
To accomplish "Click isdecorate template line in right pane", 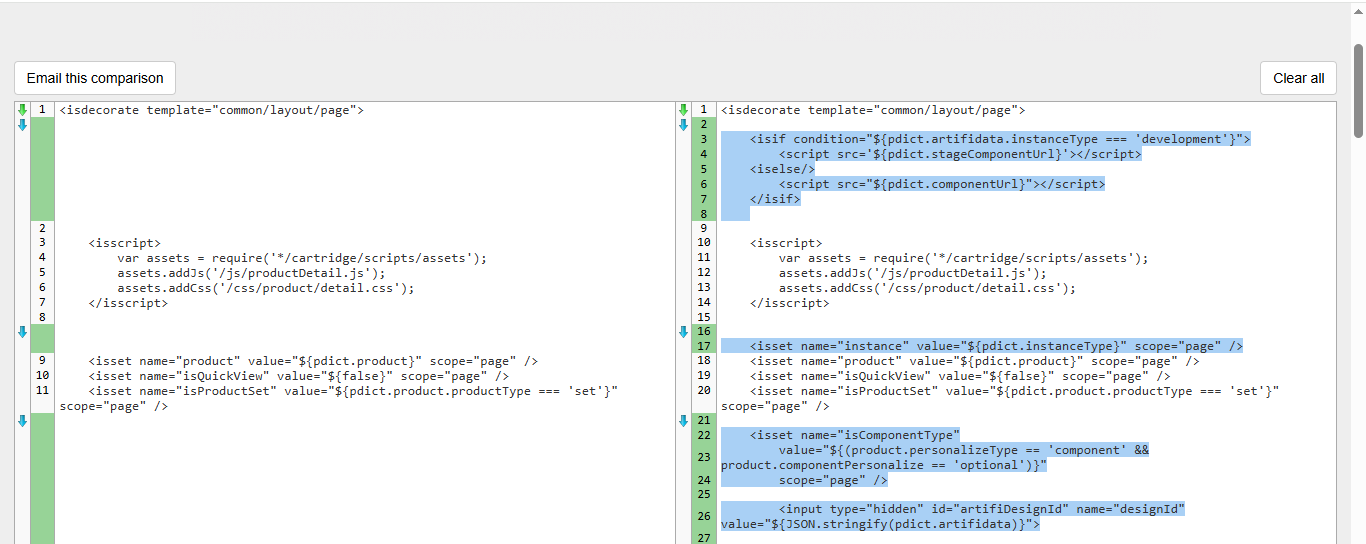I will [x=873, y=110].
